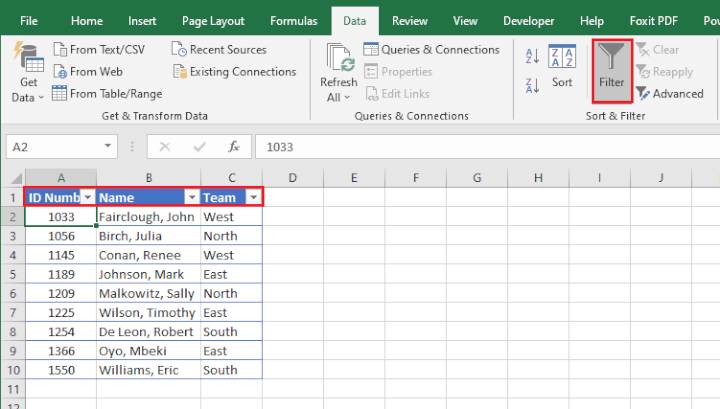Click Clear filter
720x409 pixels.
pos(658,50)
